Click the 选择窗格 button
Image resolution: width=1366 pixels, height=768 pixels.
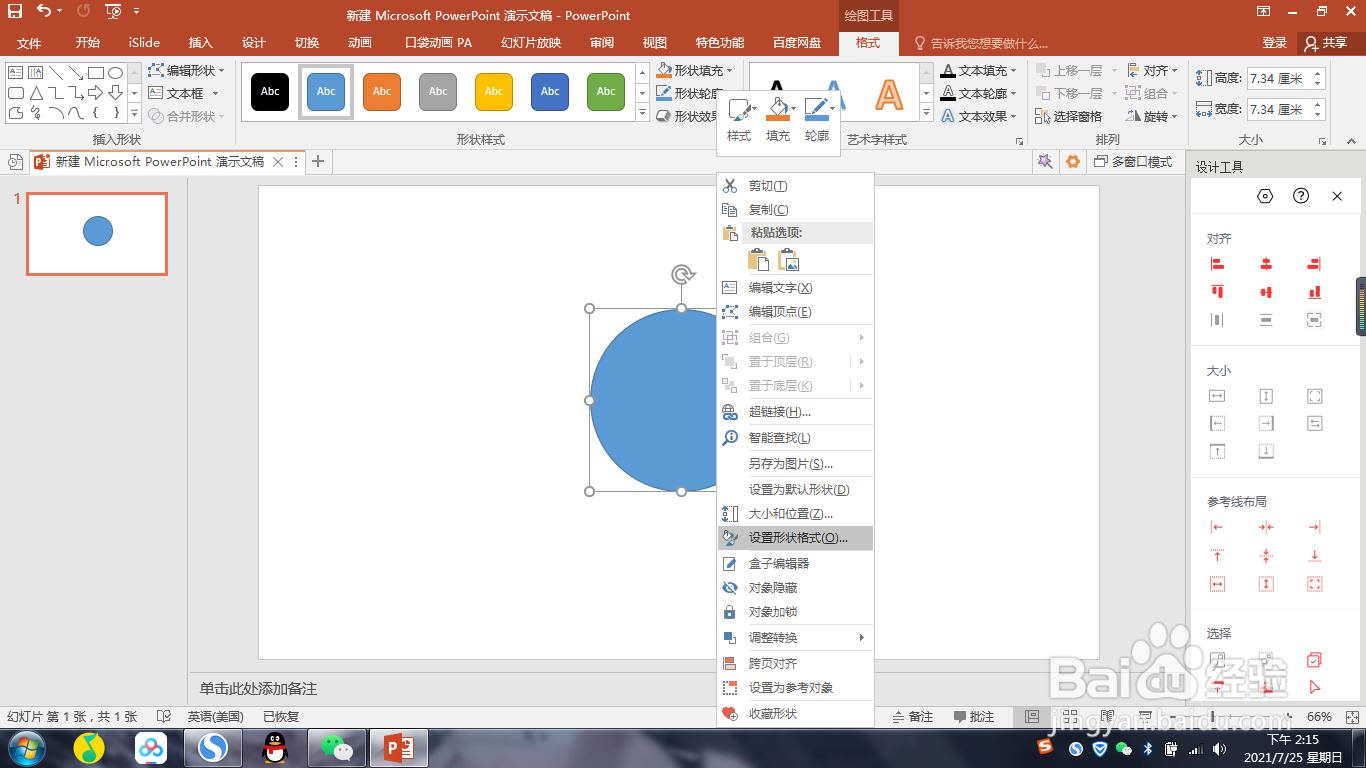pos(1069,116)
